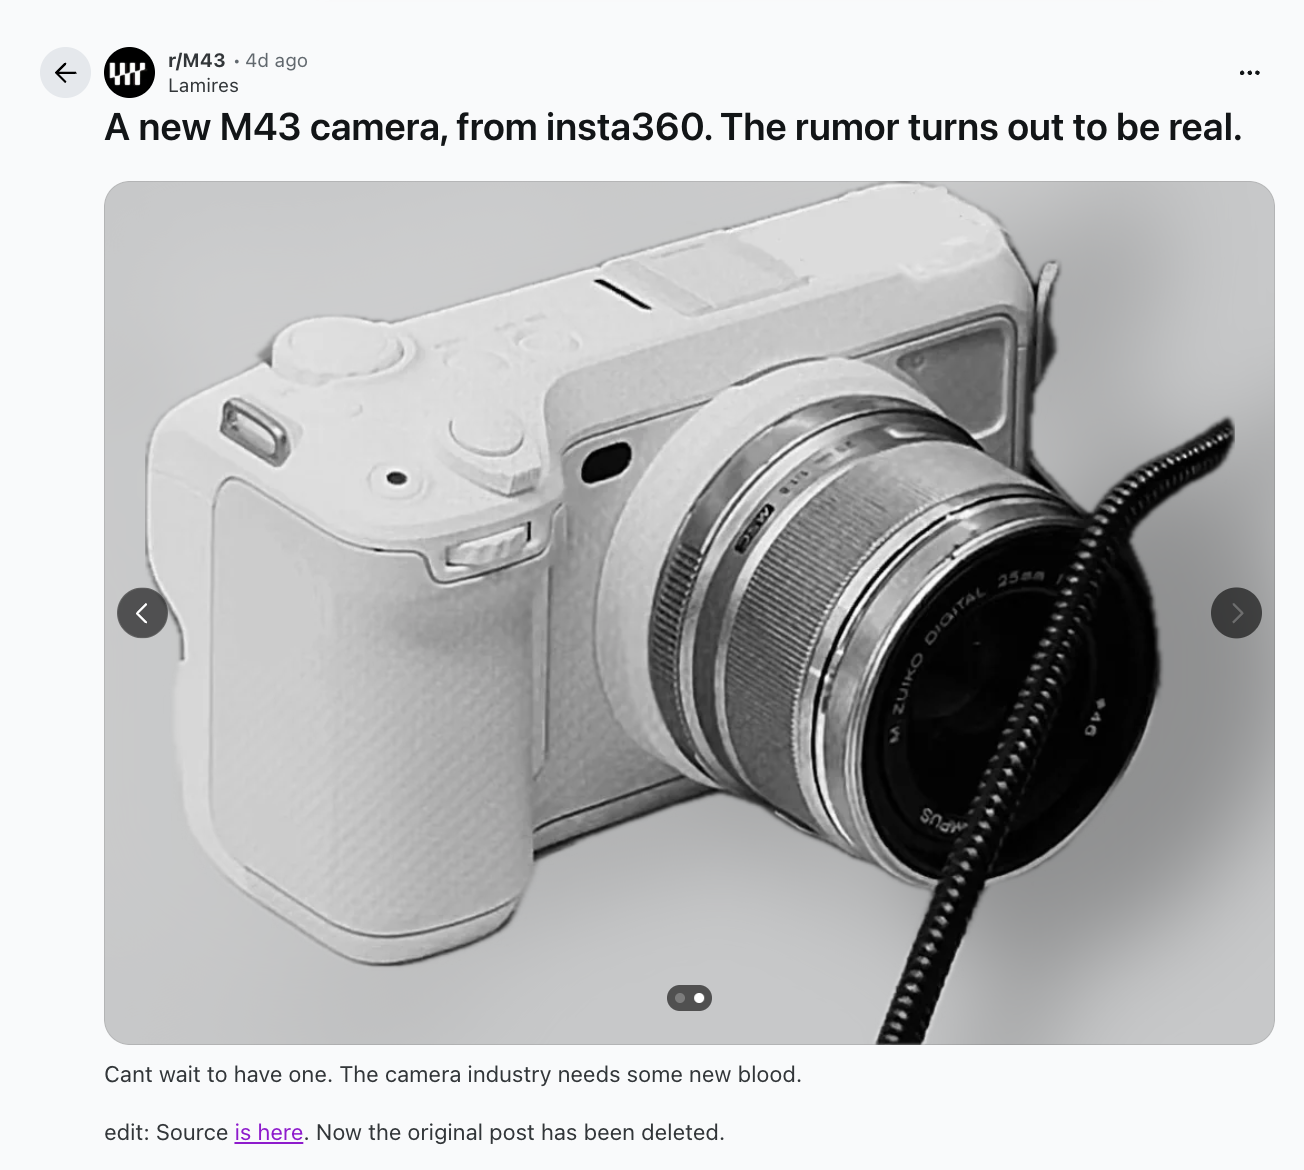Select the first carousel dot indicator
The height and width of the screenshot is (1170, 1304).
coord(680,998)
